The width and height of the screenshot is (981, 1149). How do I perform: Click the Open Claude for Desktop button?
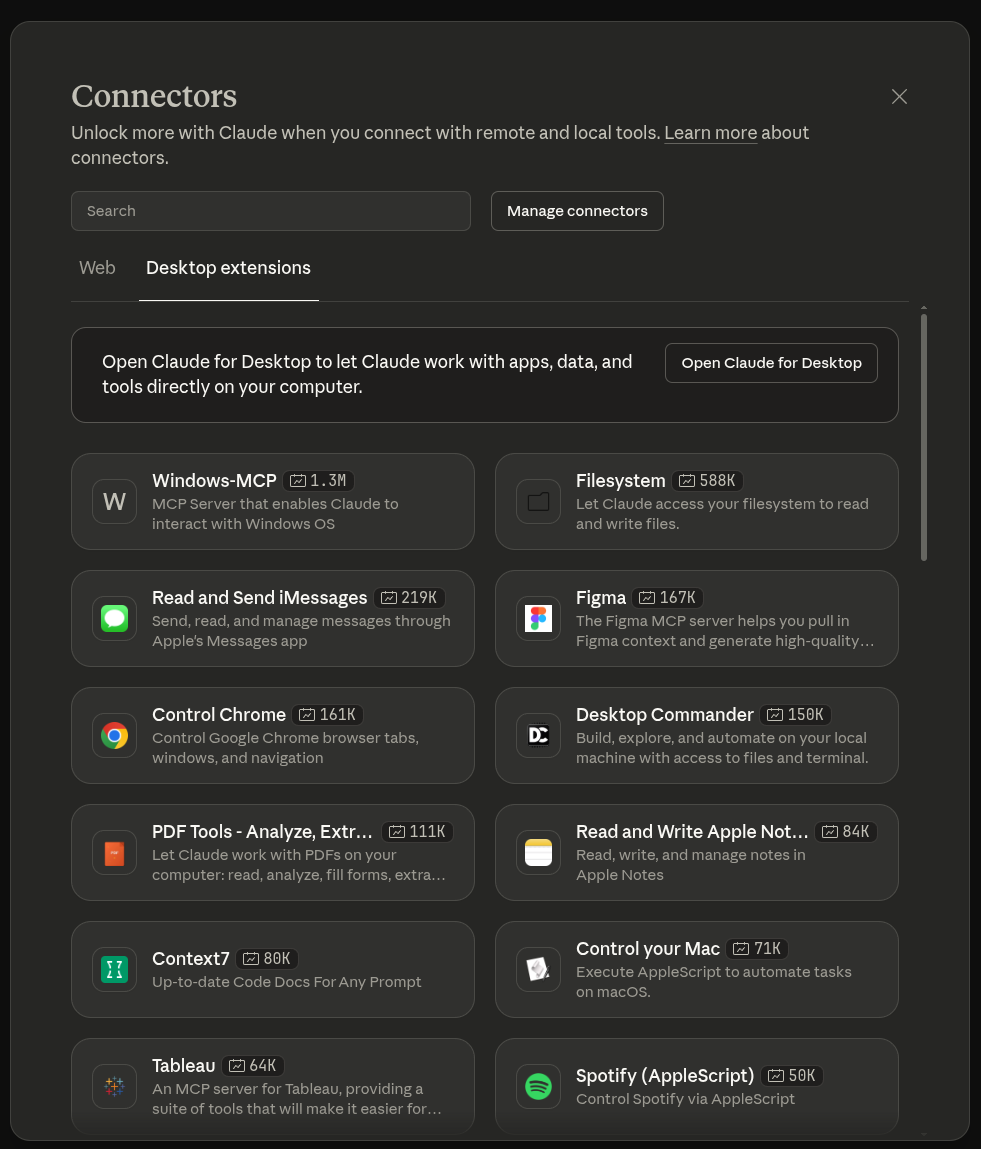pos(771,363)
